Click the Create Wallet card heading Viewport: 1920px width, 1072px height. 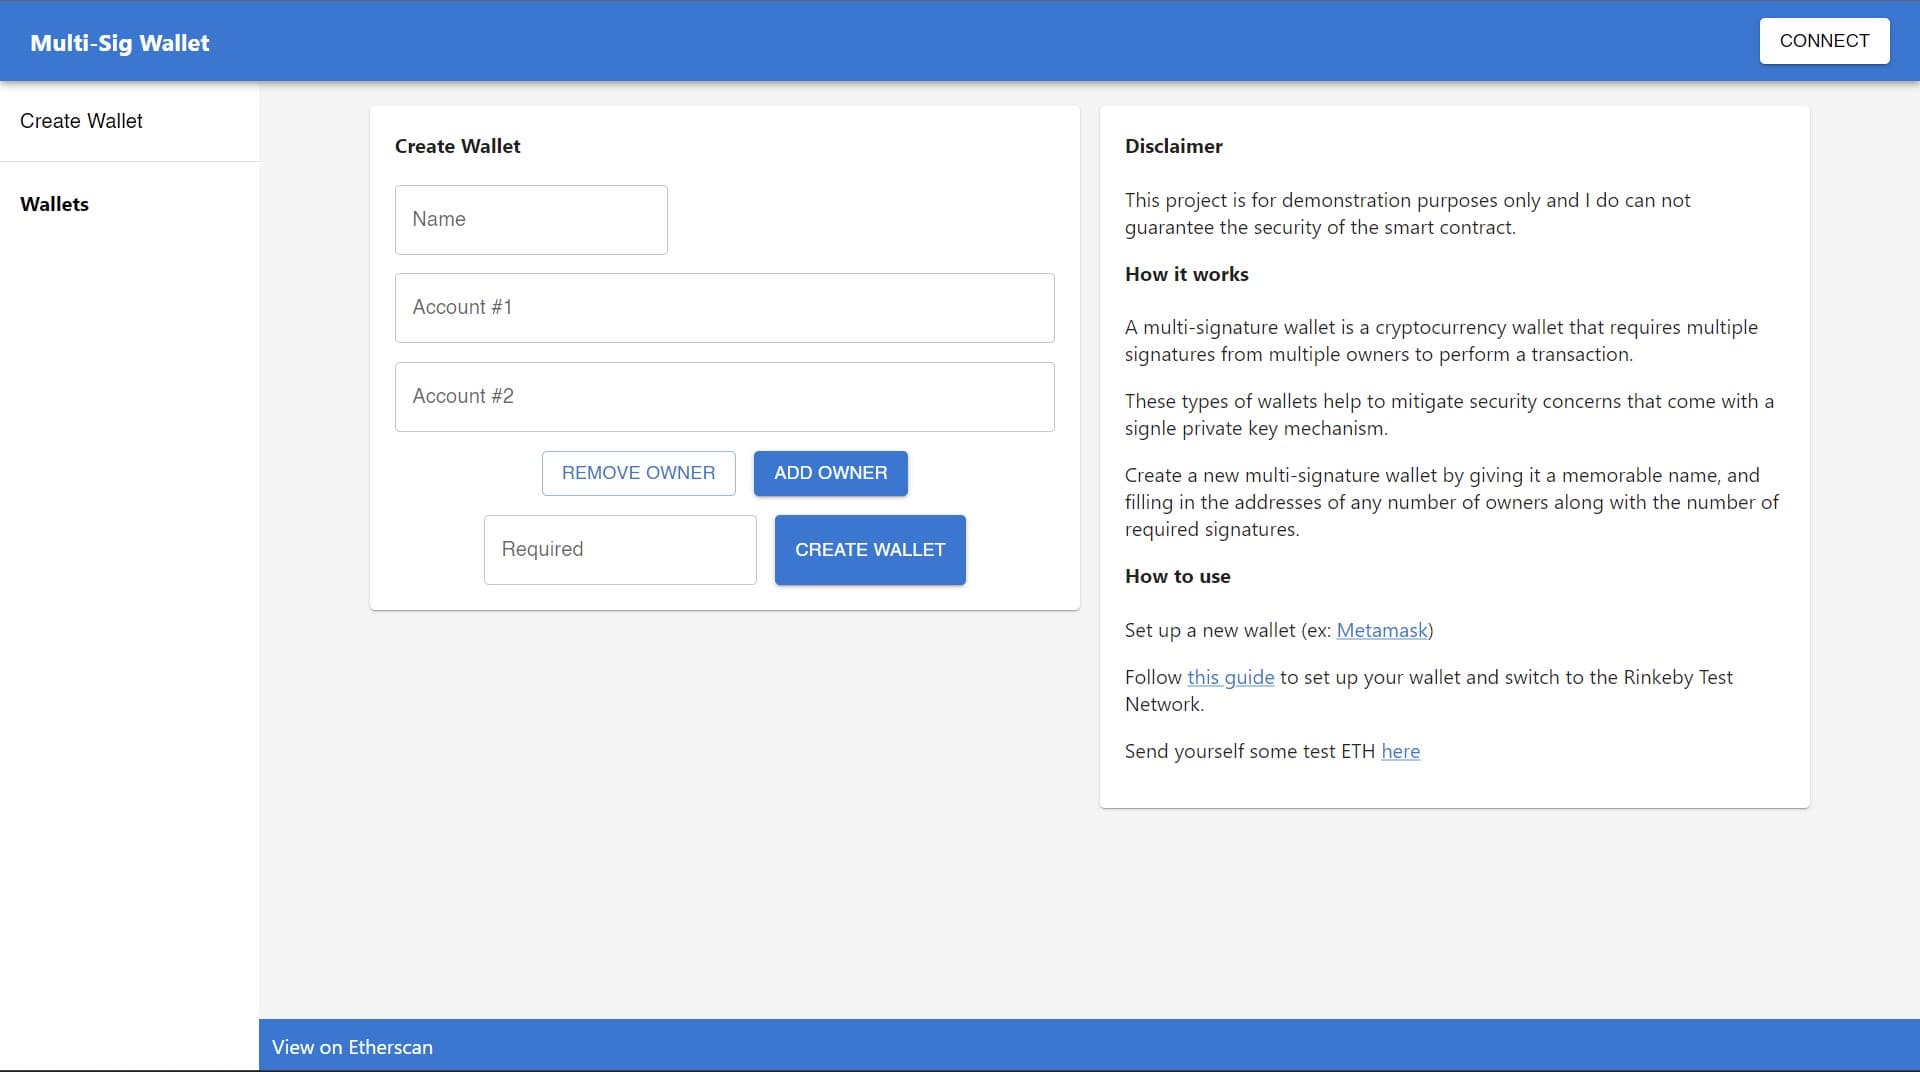(457, 146)
